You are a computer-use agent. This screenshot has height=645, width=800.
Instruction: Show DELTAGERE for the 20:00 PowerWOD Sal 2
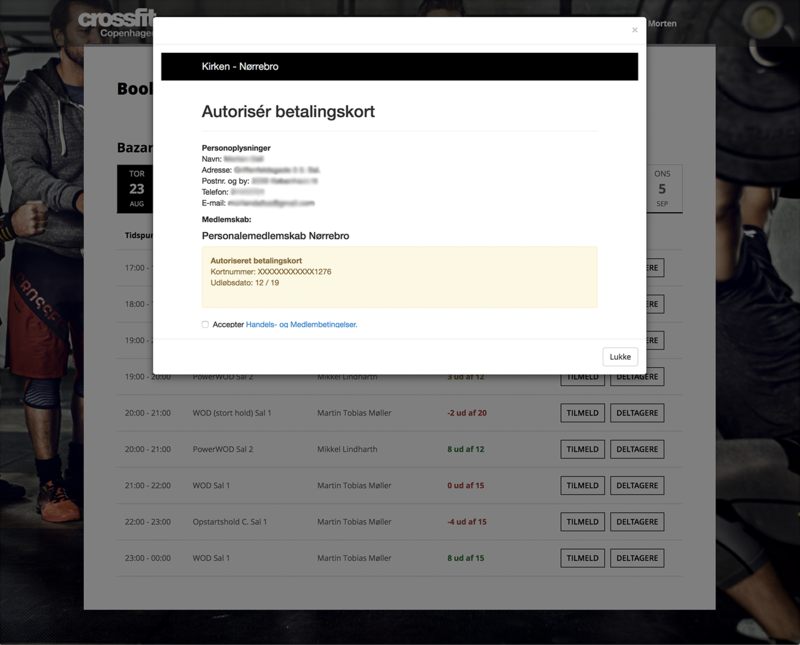[x=637, y=449]
